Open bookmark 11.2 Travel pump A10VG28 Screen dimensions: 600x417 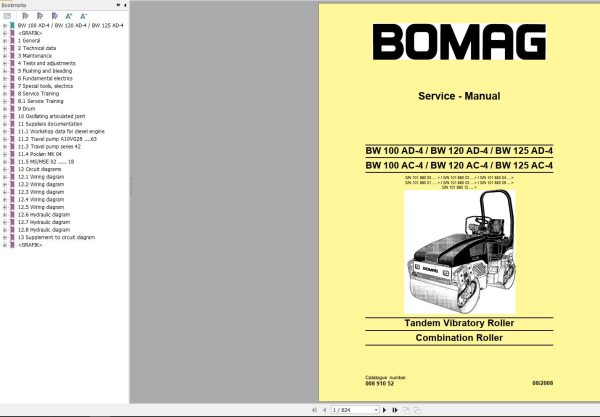[57, 139]
